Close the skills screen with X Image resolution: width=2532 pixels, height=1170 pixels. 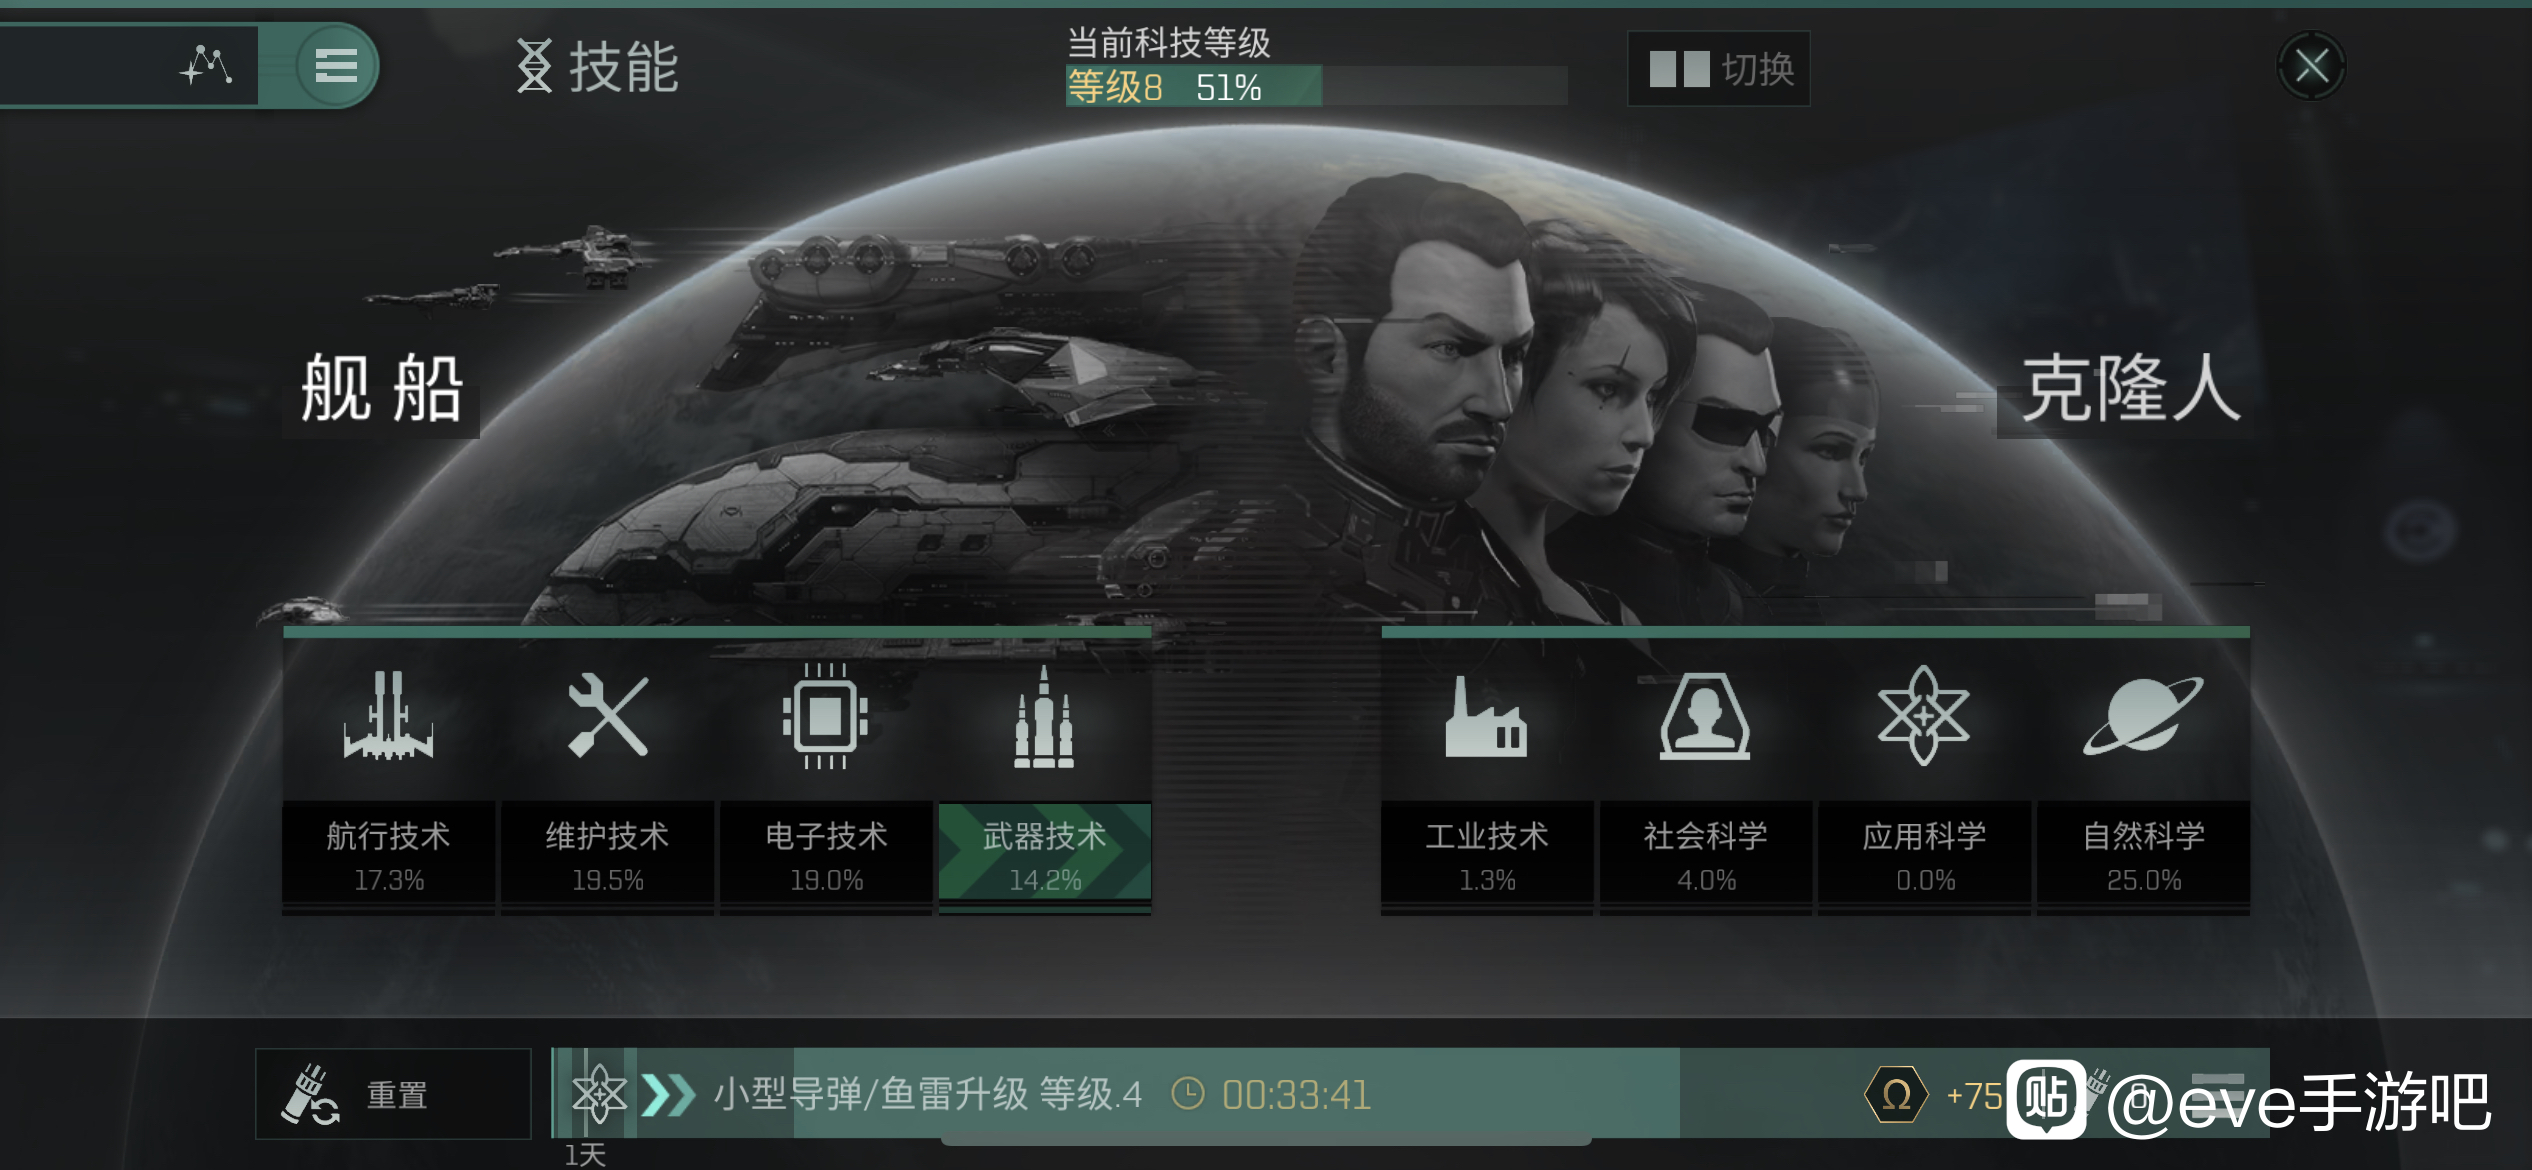coord(2311,67)
